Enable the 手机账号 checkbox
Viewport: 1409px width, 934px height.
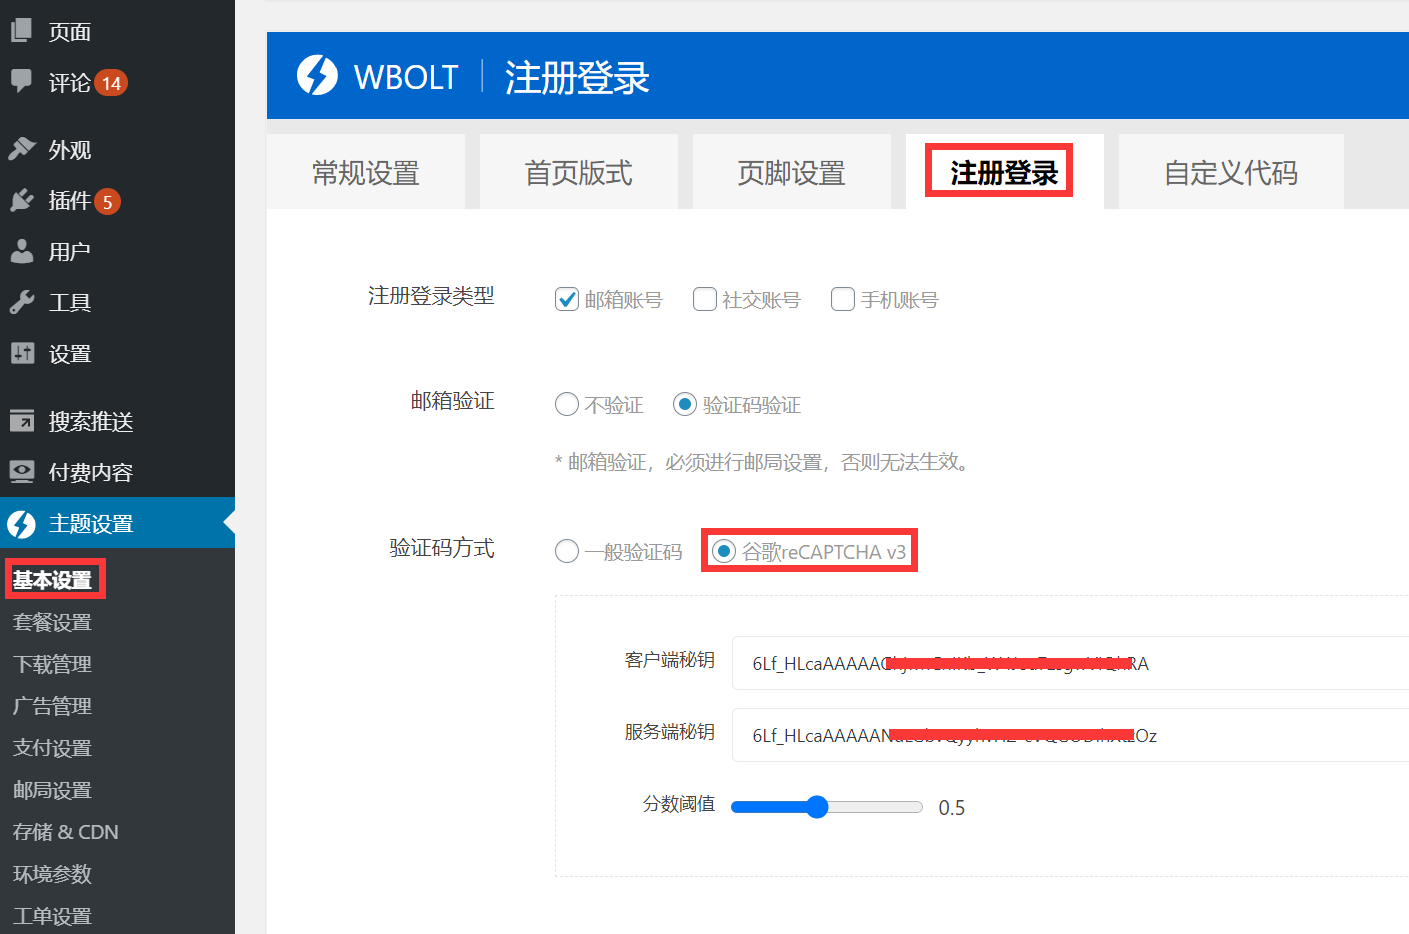[x=843, y=298]
